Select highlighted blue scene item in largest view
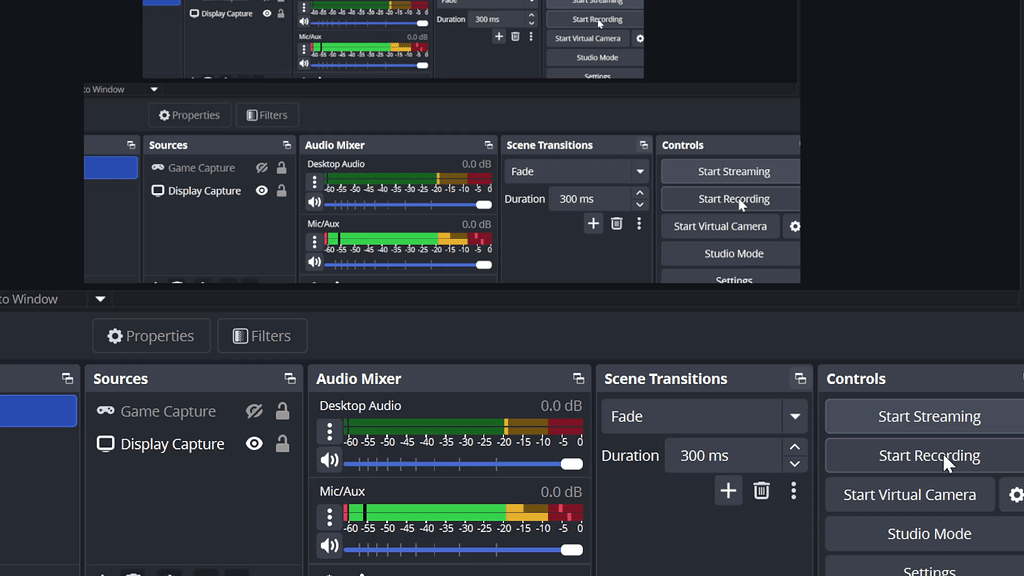This screenshot has height=576, width=1024. 39,411
